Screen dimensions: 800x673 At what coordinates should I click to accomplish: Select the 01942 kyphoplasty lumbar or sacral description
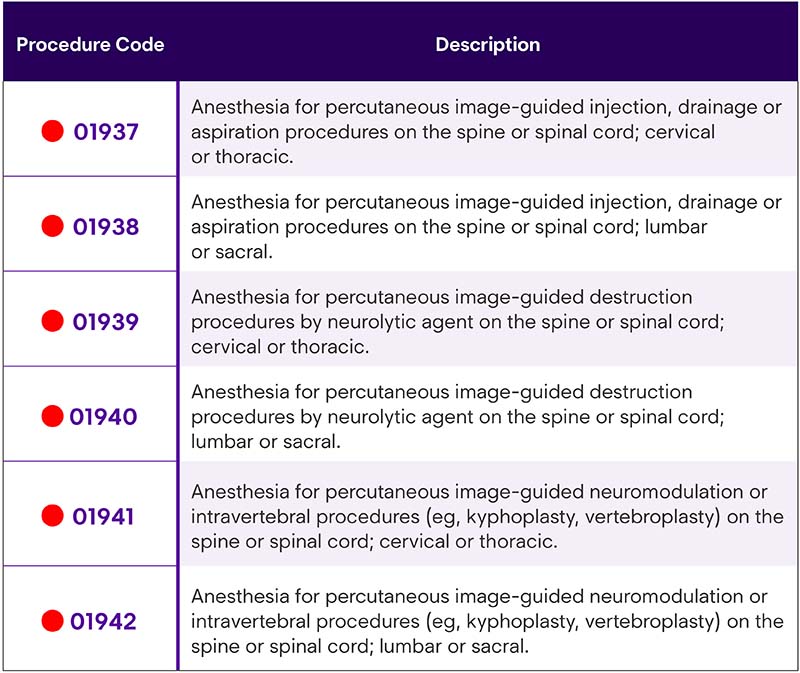(x=487, y=621)
